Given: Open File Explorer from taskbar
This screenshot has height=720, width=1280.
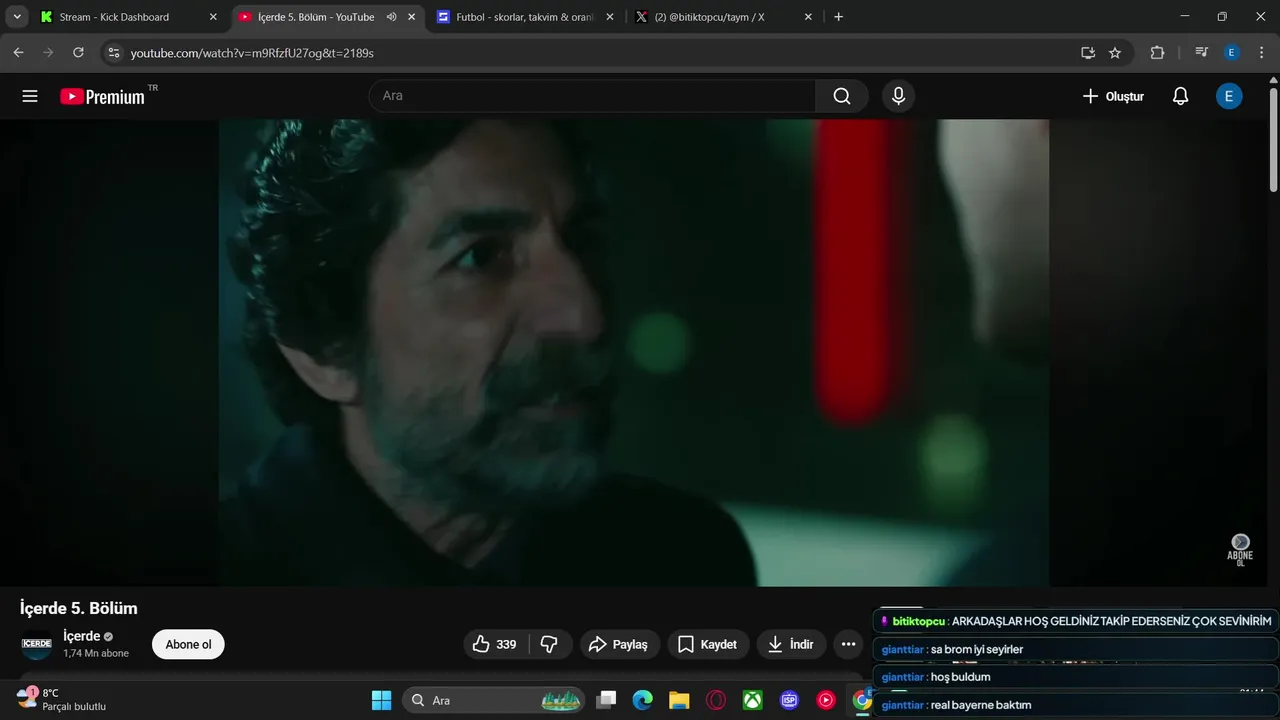Looking at the screenshot, I should point(679,700).
